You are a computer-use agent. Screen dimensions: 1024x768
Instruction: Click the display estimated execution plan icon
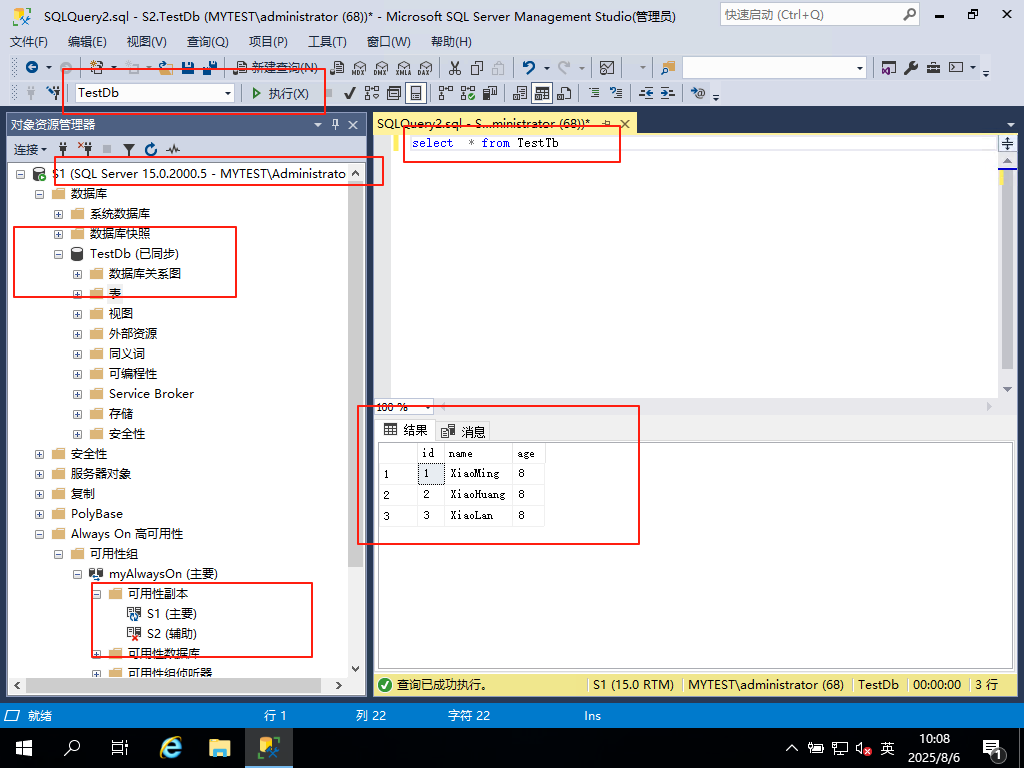(372, 93)
